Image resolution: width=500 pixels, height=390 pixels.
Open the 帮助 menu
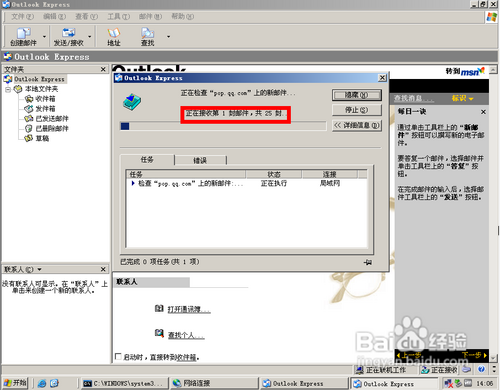coord(182,16)
